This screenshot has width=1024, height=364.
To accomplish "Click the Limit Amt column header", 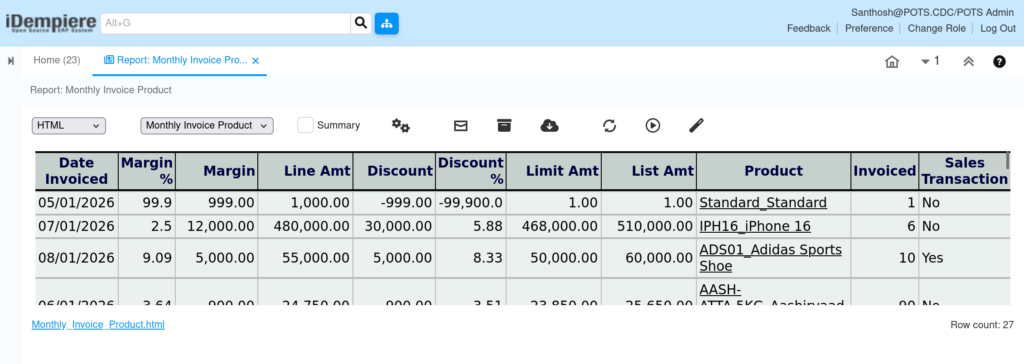I will (x=554, y=171).
